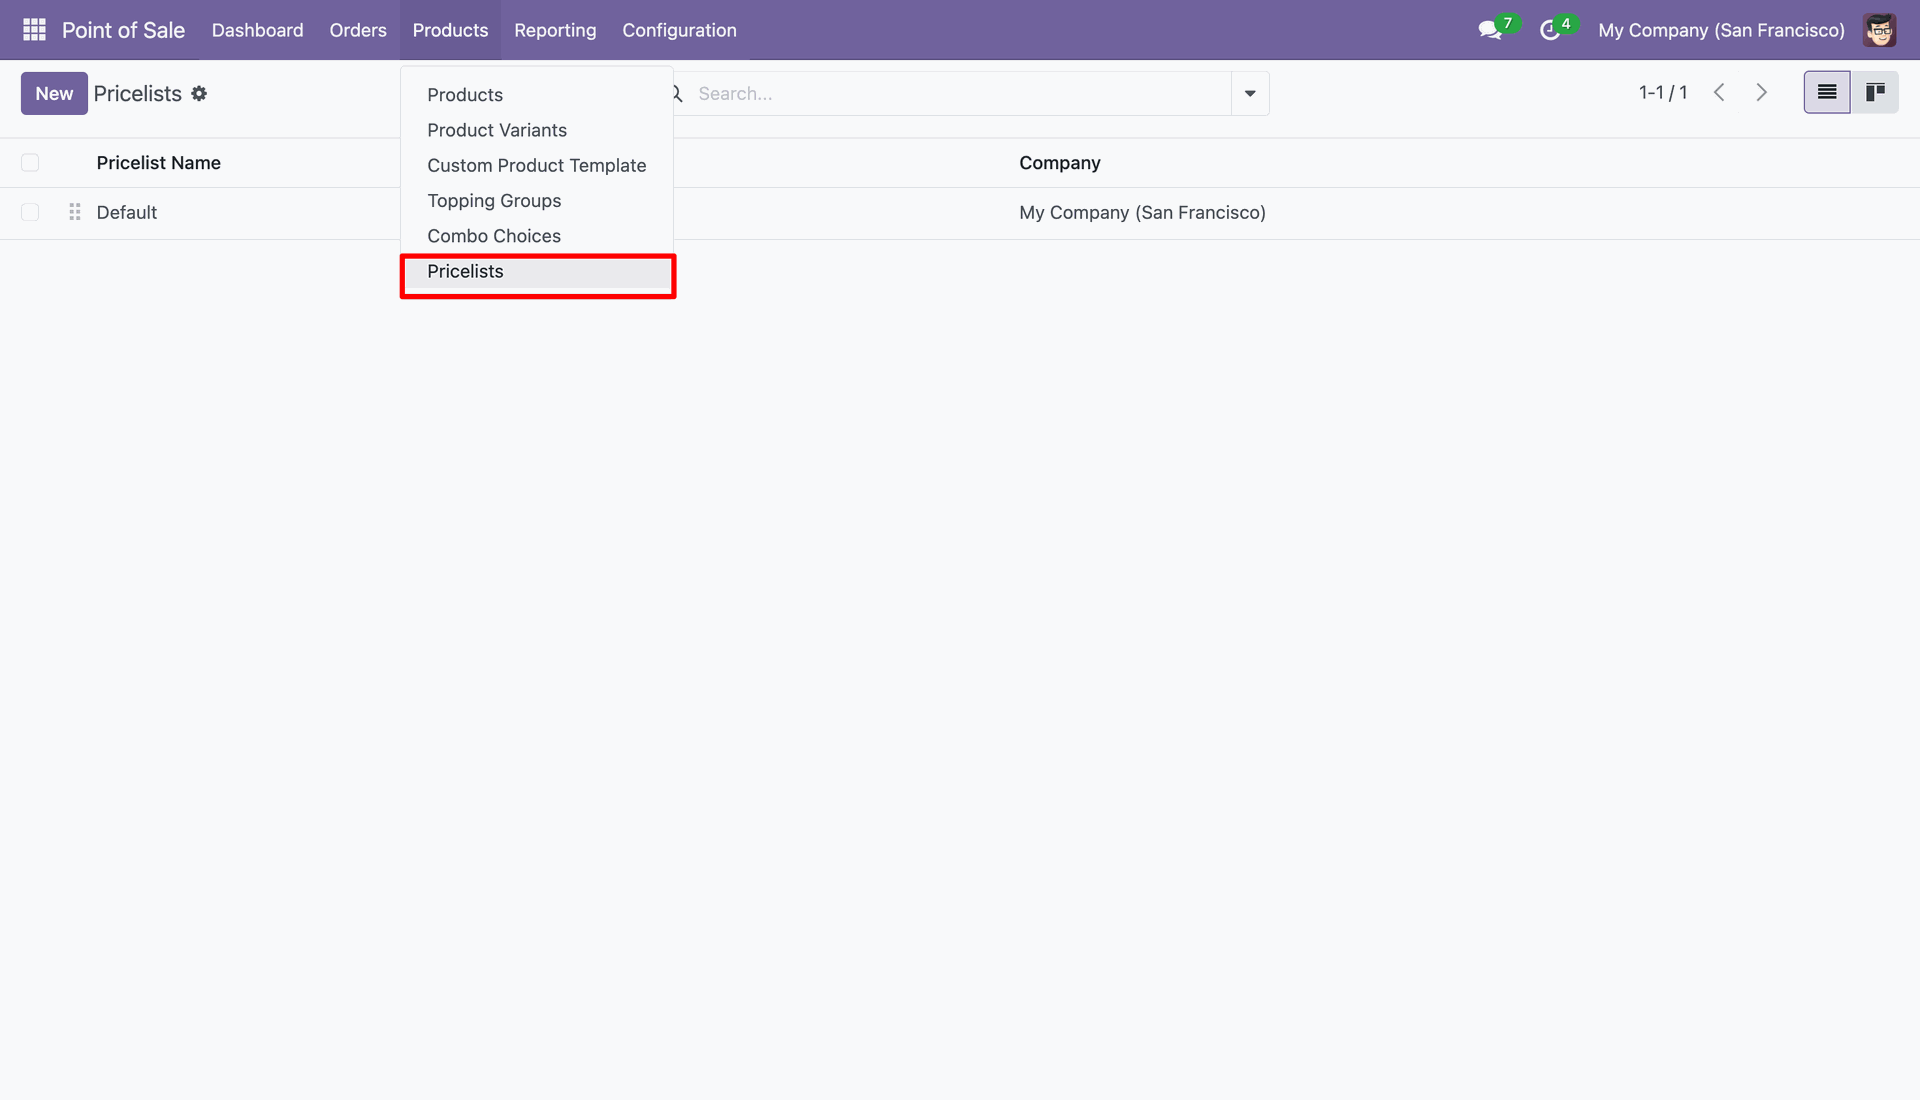Screen dimensions: 1920x1100
Task: Click the New button
Action: tap(54, 93)
